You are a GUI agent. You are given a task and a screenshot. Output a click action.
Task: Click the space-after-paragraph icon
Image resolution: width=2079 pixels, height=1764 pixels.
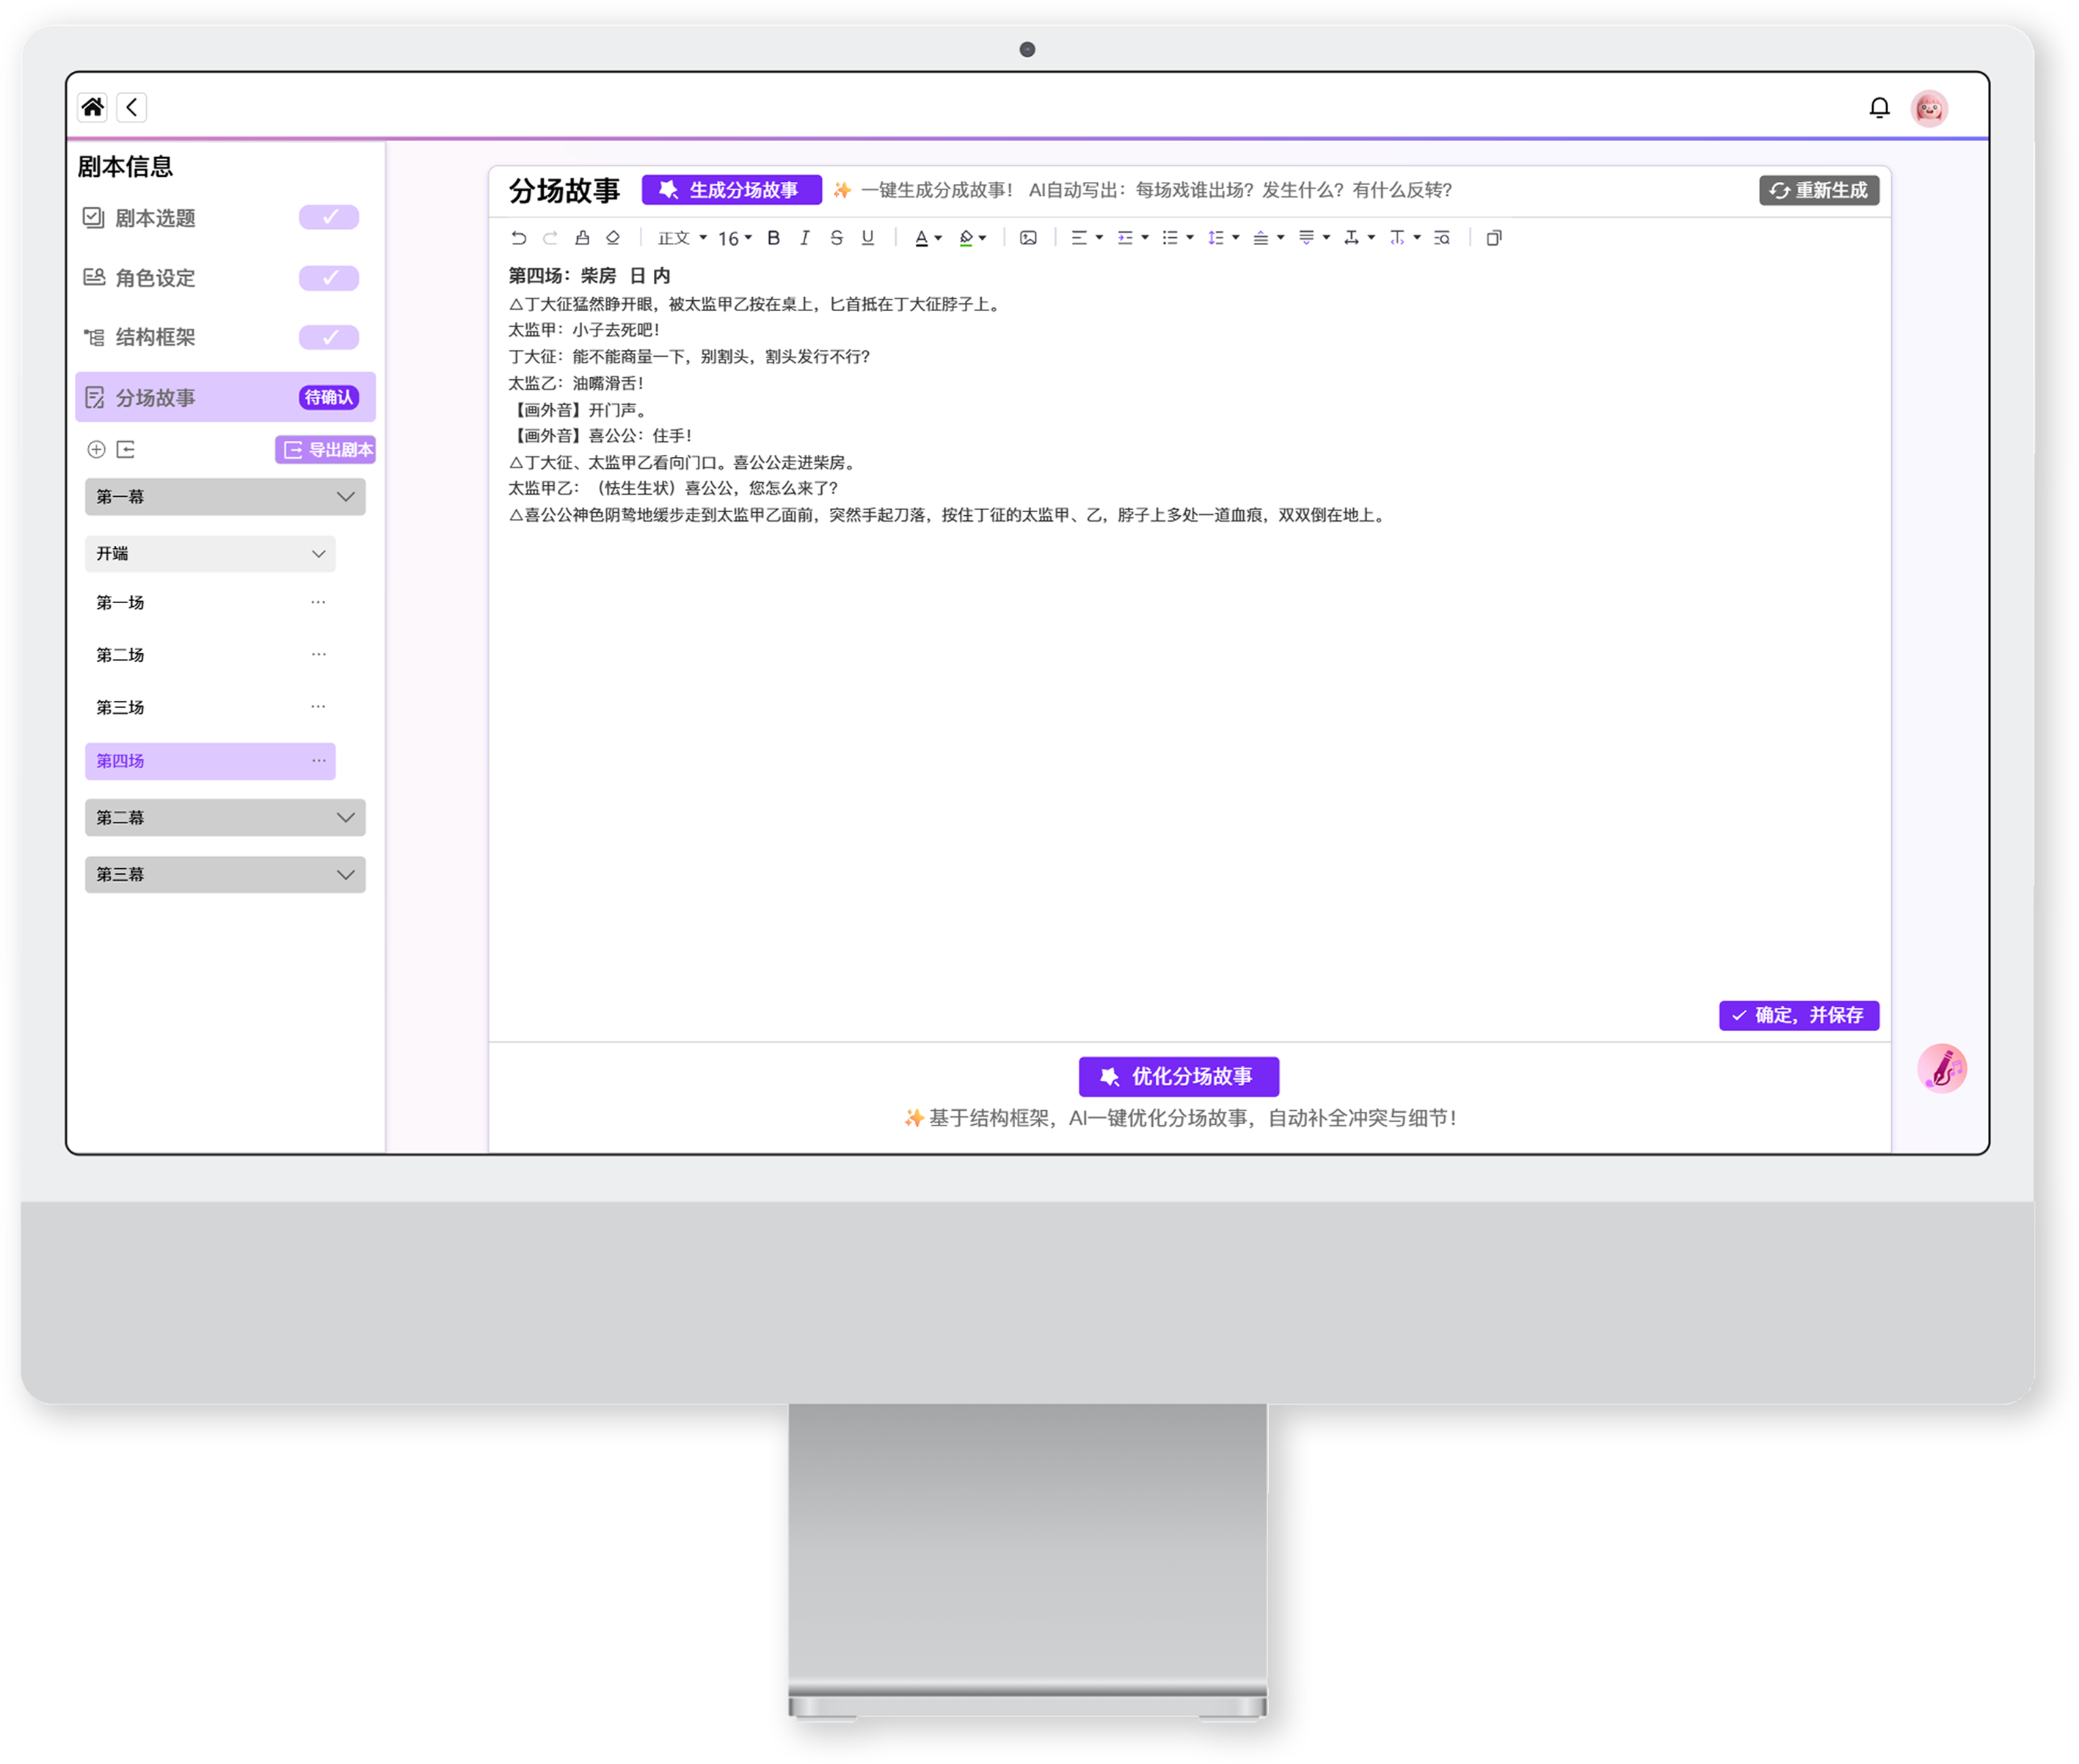pos(1306,238)
